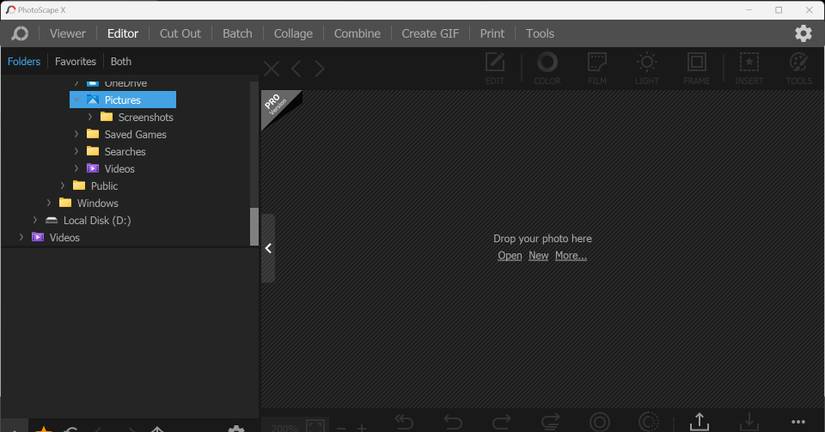Screen dimensions: 825x432
Task: Open the Insert objects panel
Action: tap(749, 68)
